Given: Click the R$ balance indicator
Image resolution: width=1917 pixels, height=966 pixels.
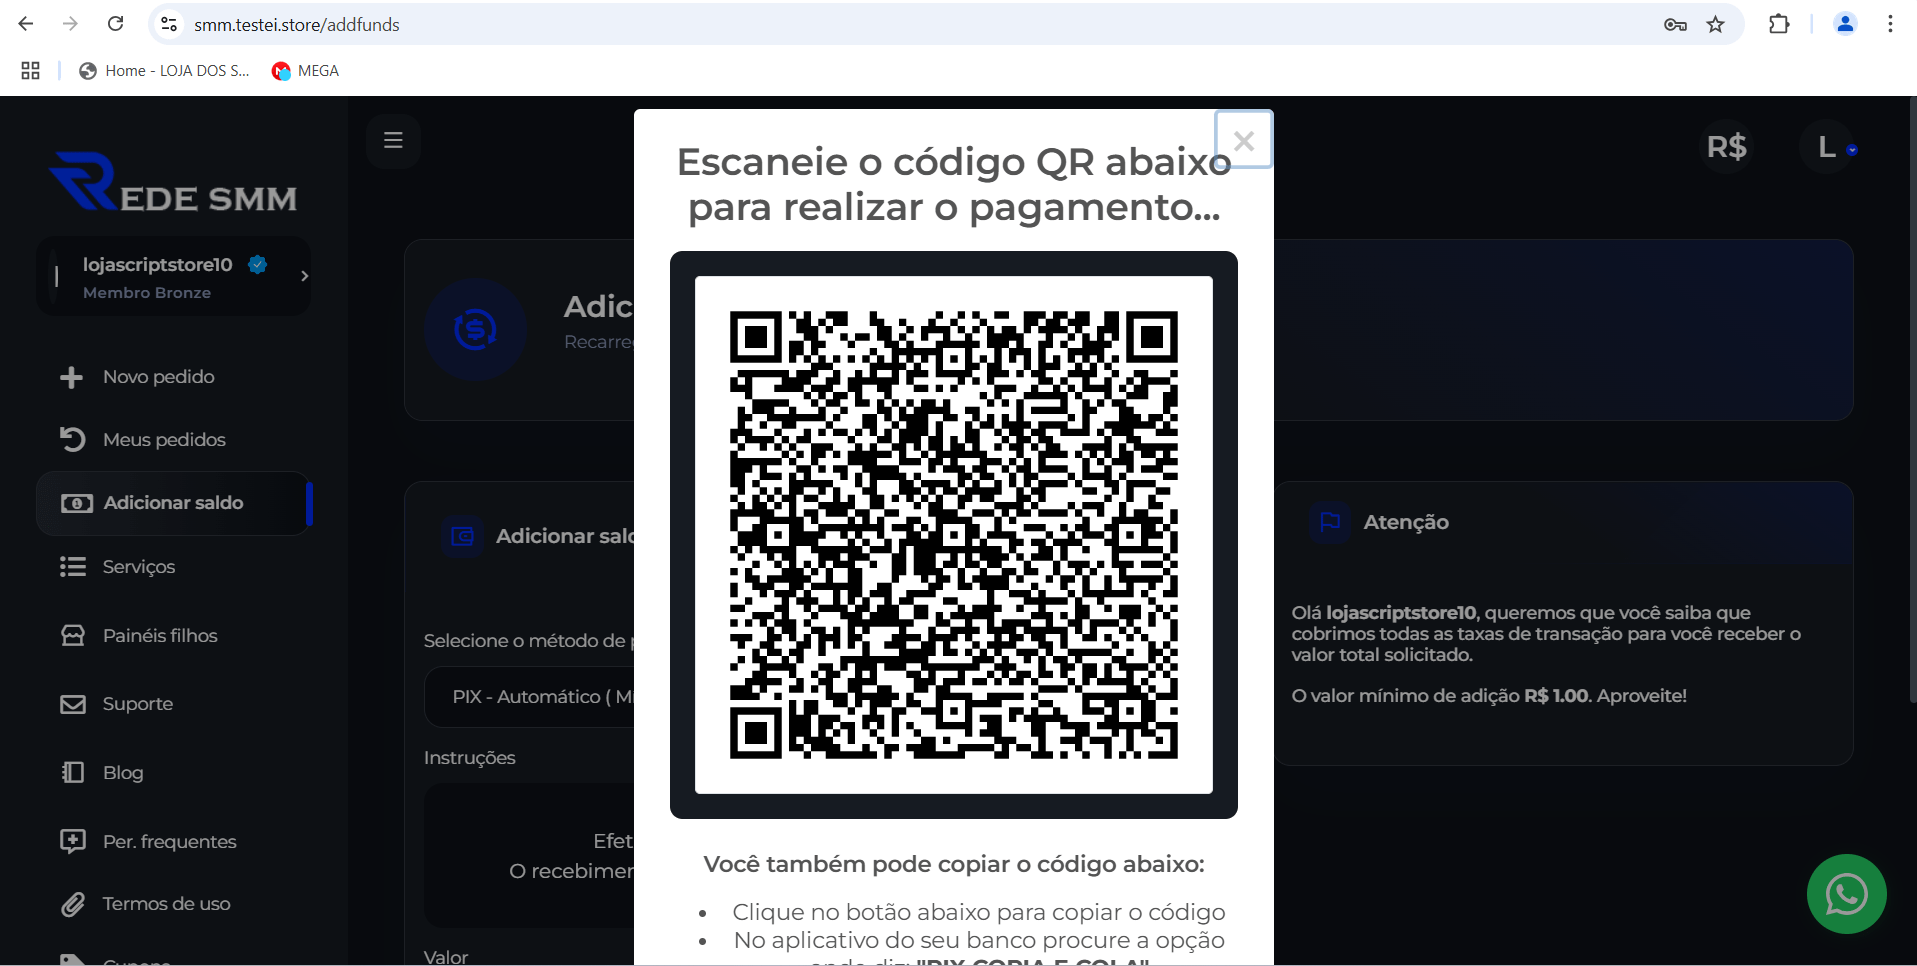Looking at the screenshot, I should click(x=1728, y=147).
